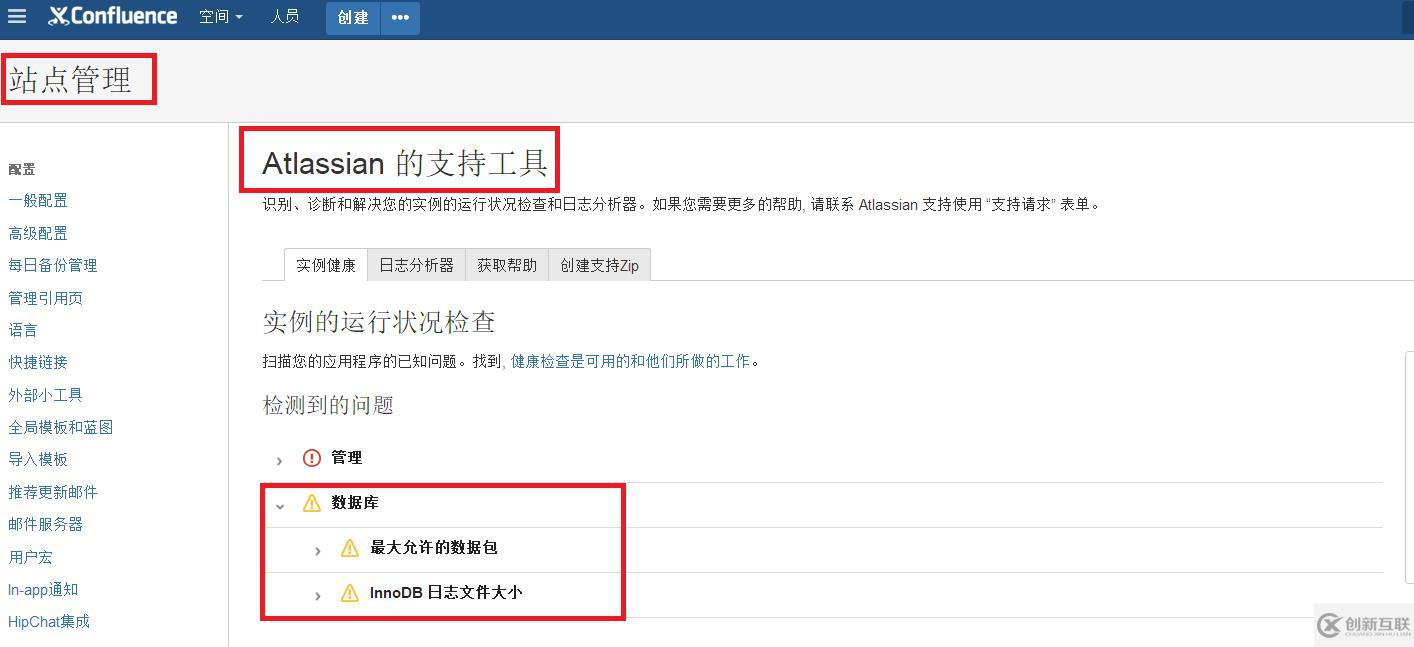Click the 创建 button
Image resolution: width=1414 pixels, height=647 pixels.
pyautogui.click(x=352, y=17)
